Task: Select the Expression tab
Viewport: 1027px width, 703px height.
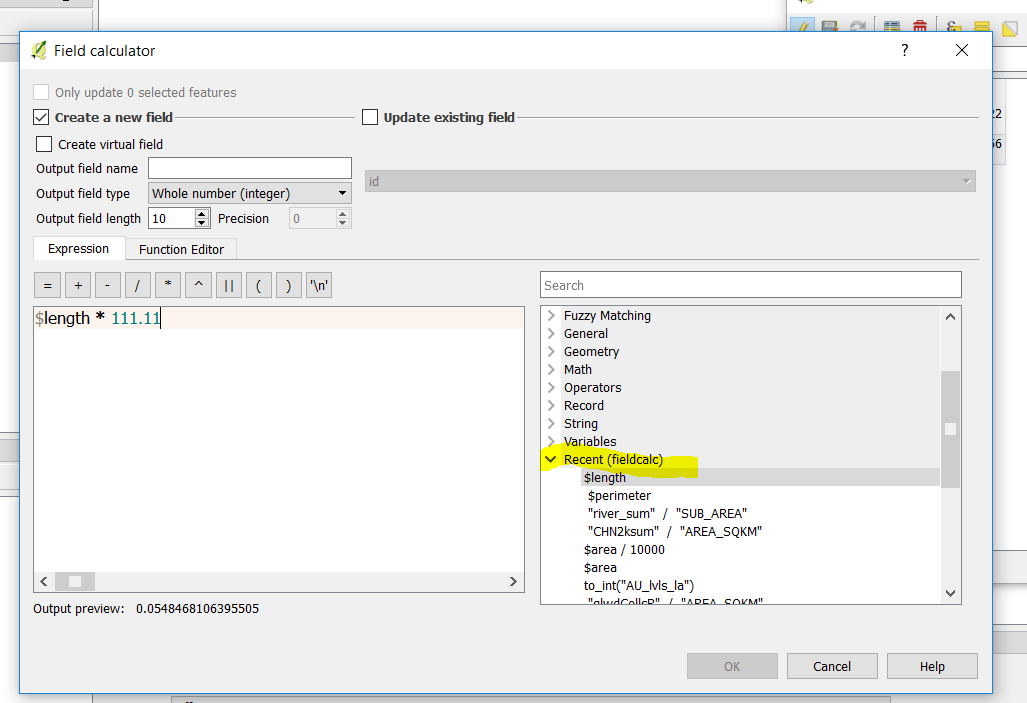Action: 78,249
